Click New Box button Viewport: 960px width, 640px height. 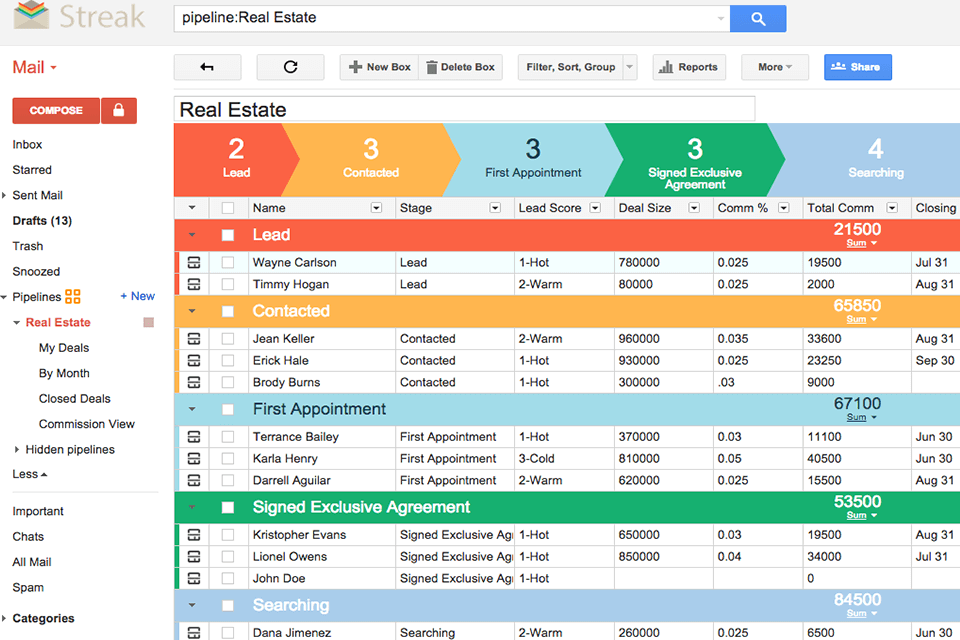tap(380, 67)
